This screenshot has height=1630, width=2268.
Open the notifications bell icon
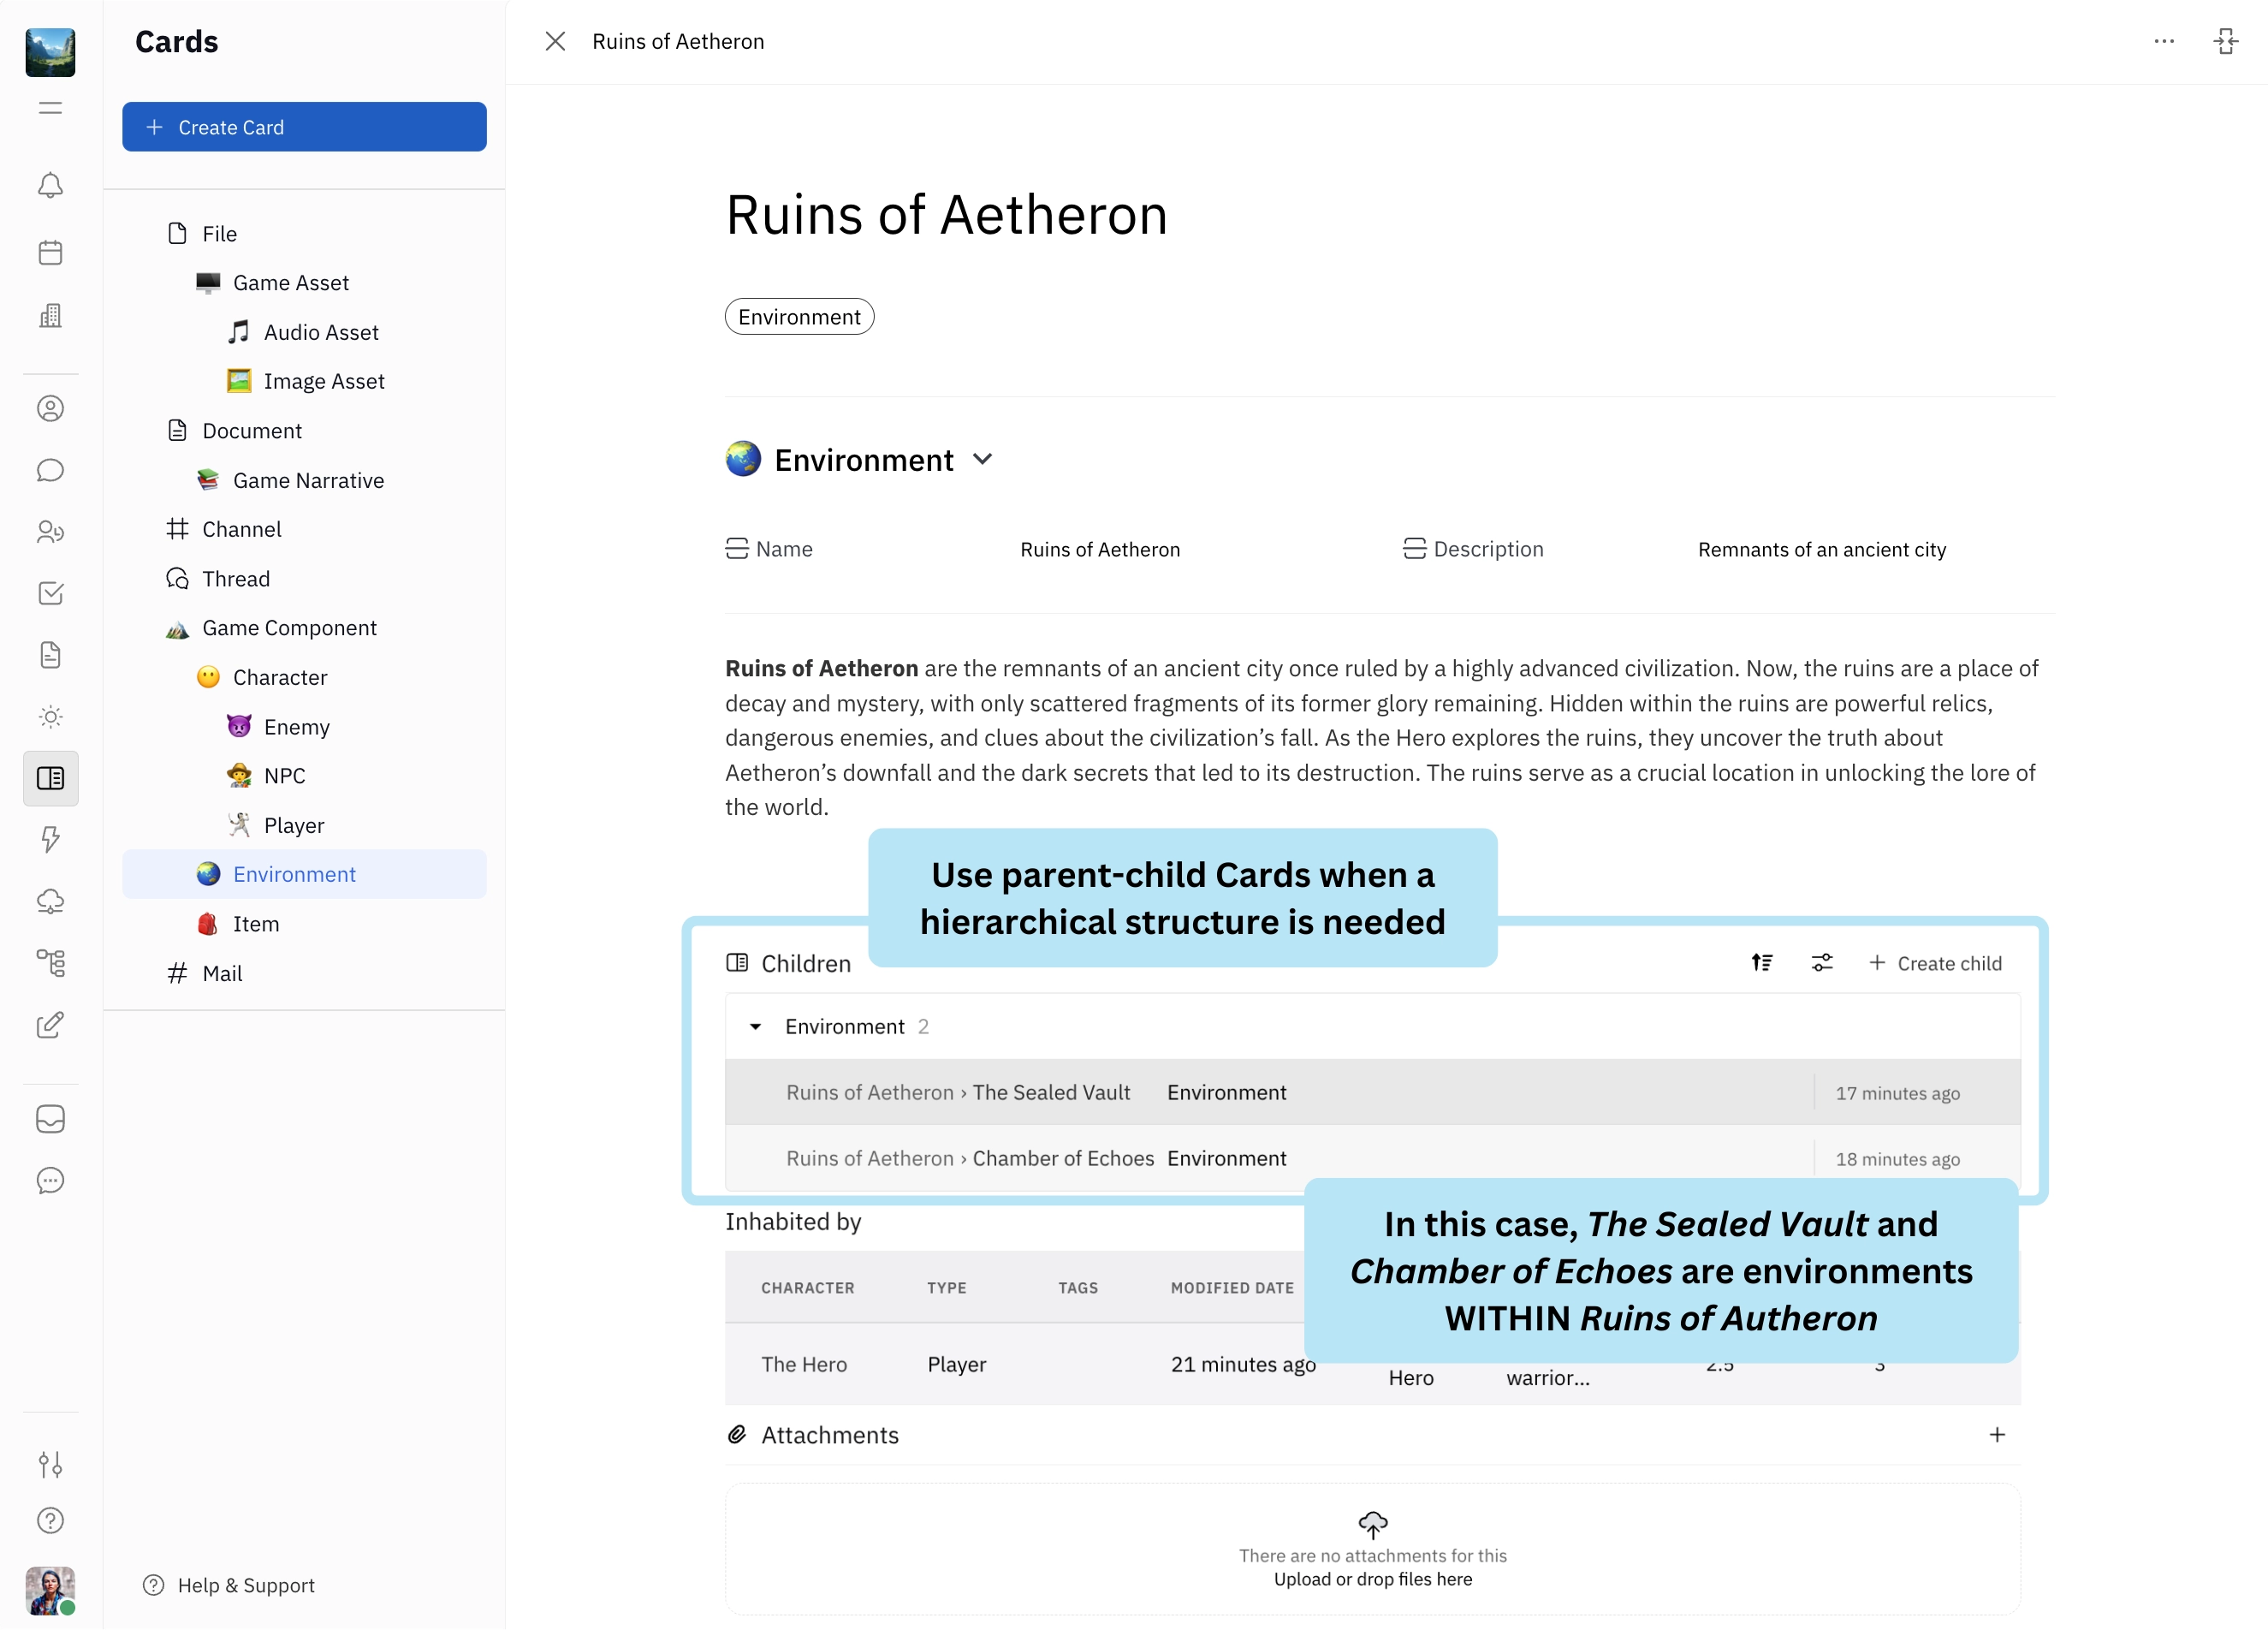coord(50,186)
